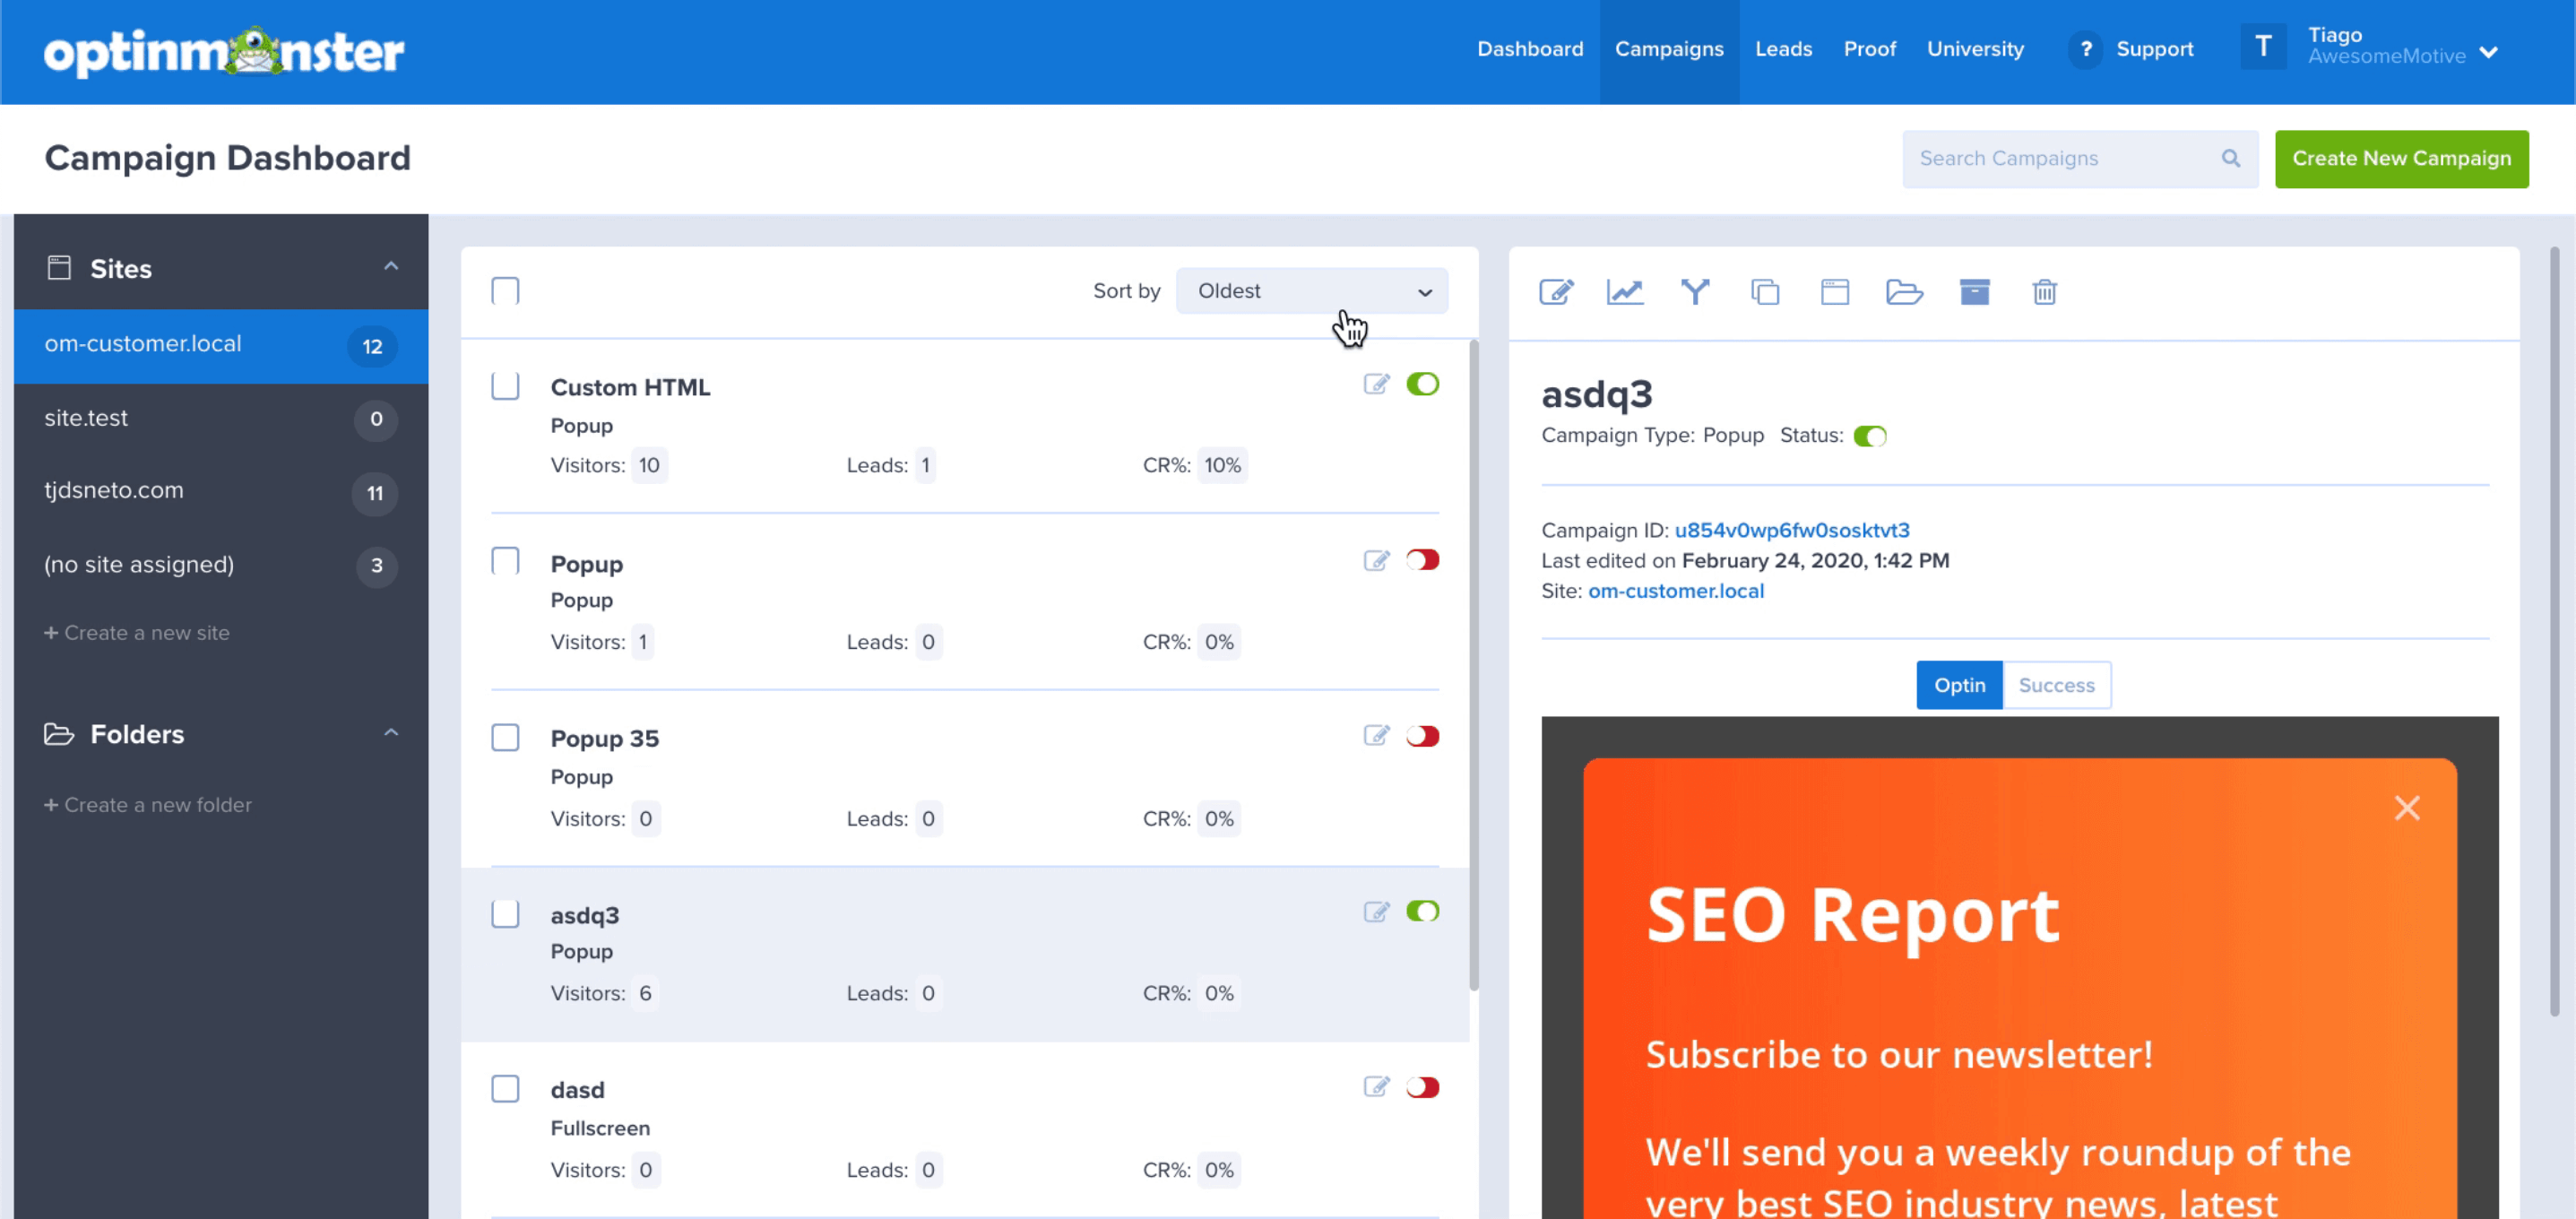Expand the Sites section in sidebar
Image resolution: width=2576 pixels, height=1219 pixels.
click(x=391, y=266)
